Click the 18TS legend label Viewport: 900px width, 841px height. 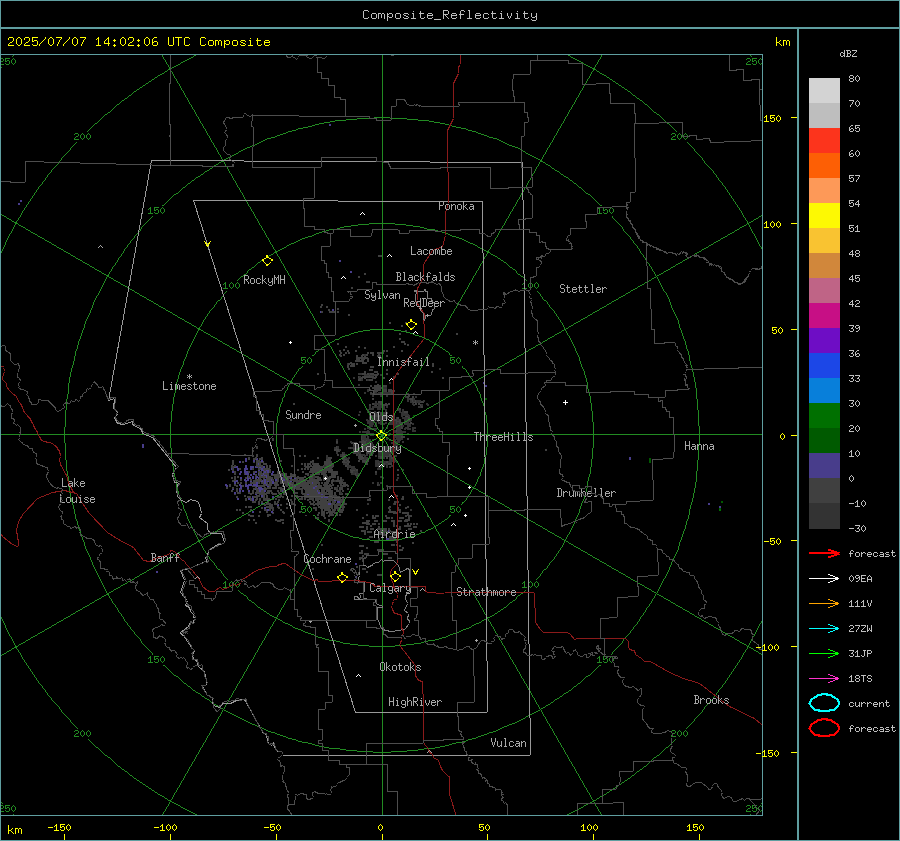click(860, 679)
